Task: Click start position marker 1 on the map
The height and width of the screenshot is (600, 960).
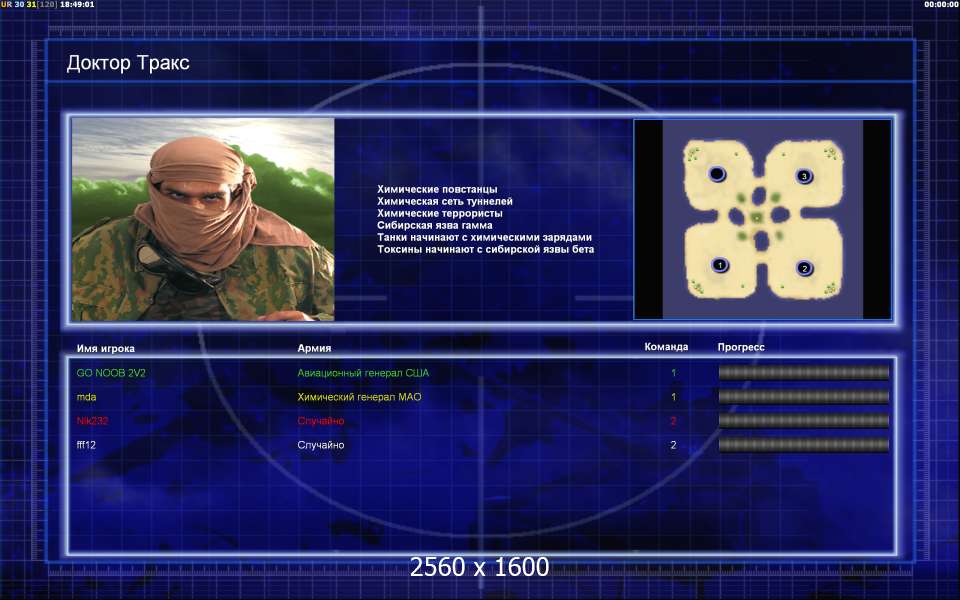Action: tap(720, 265)
